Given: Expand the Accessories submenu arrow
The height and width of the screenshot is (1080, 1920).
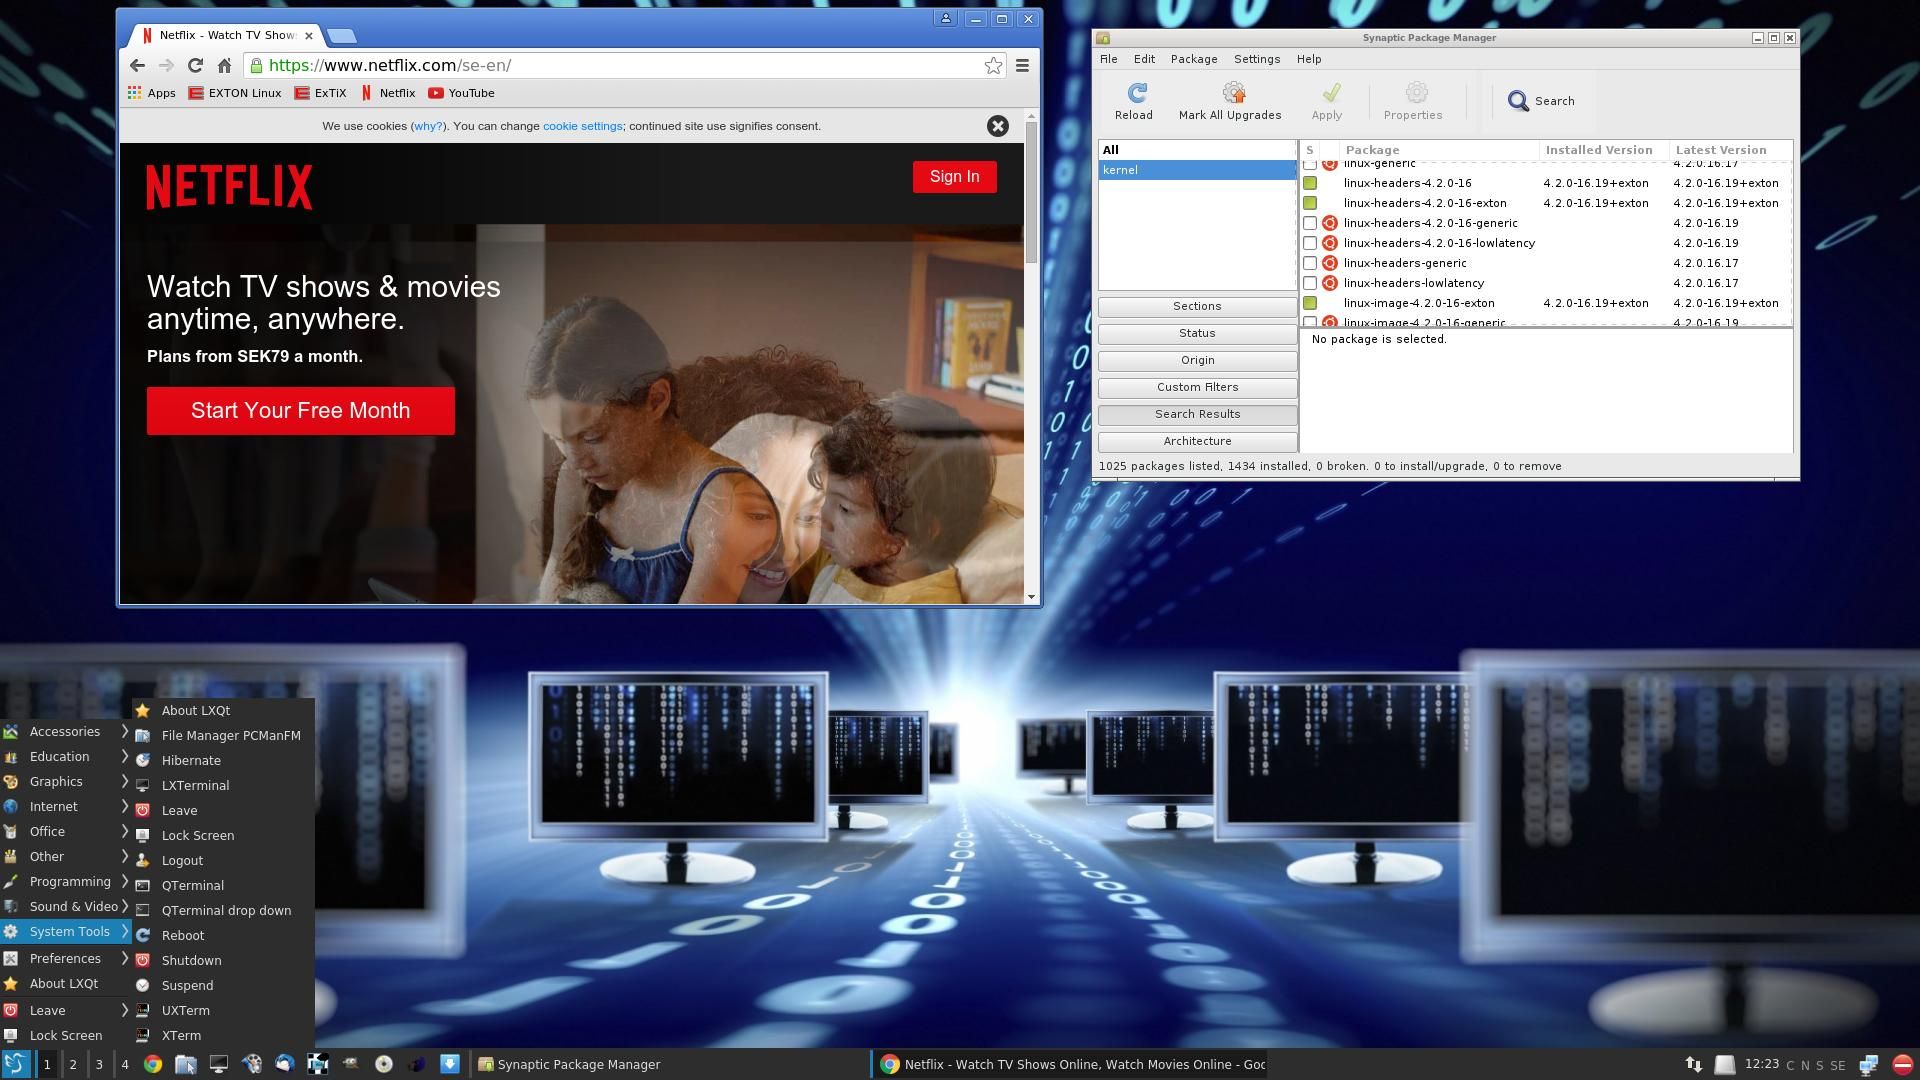Looking at the screenshot, I should pos(125,731).
